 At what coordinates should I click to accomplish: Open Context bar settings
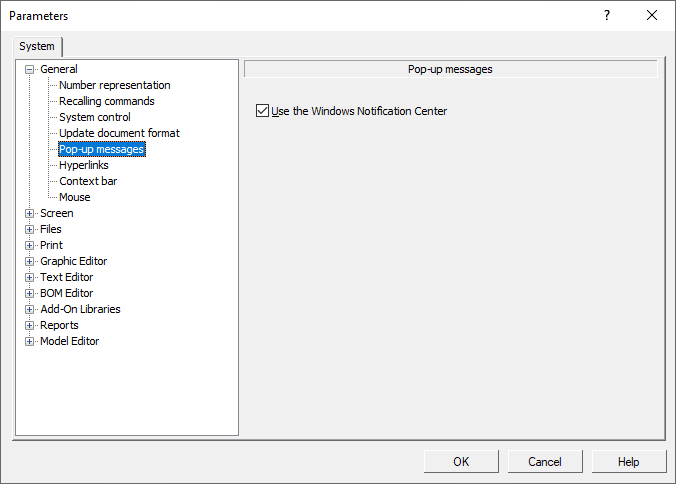88,181
